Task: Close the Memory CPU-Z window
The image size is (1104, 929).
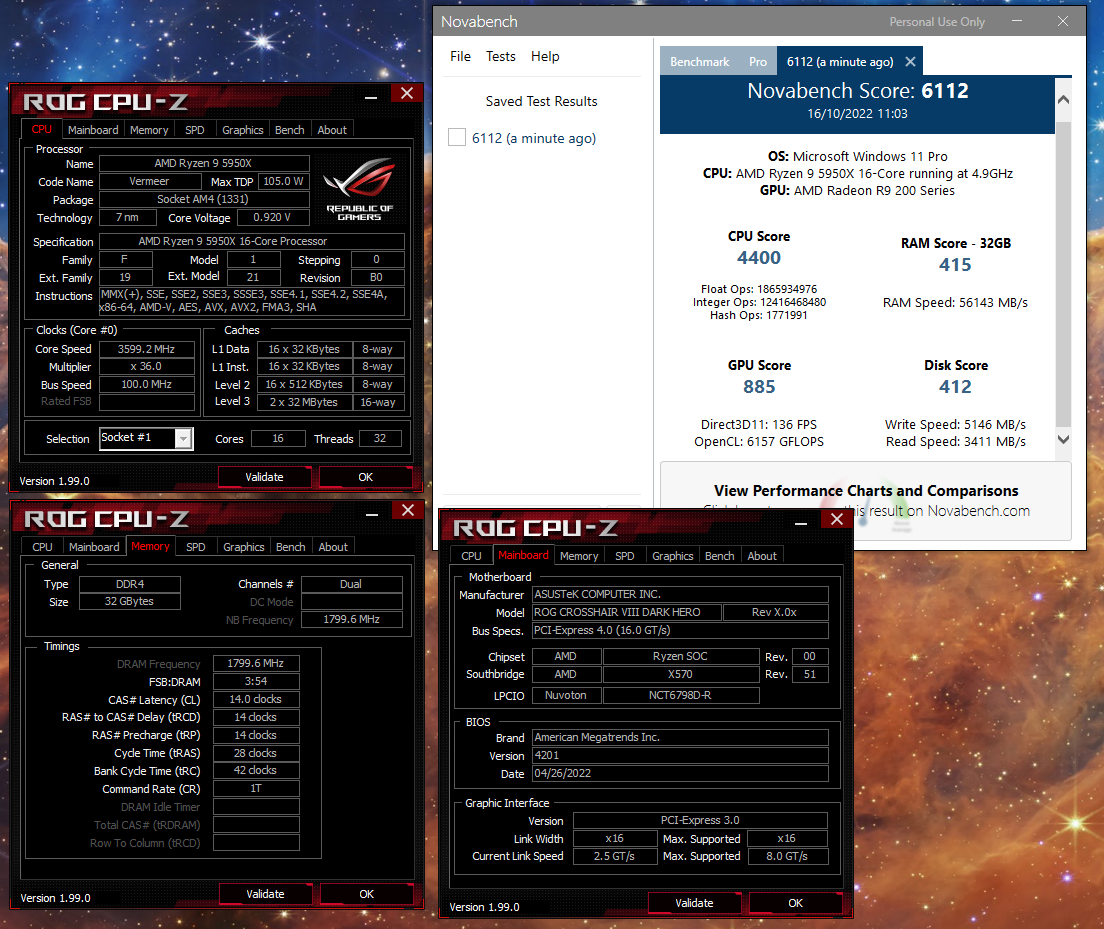Action: [x=408, y=511]
